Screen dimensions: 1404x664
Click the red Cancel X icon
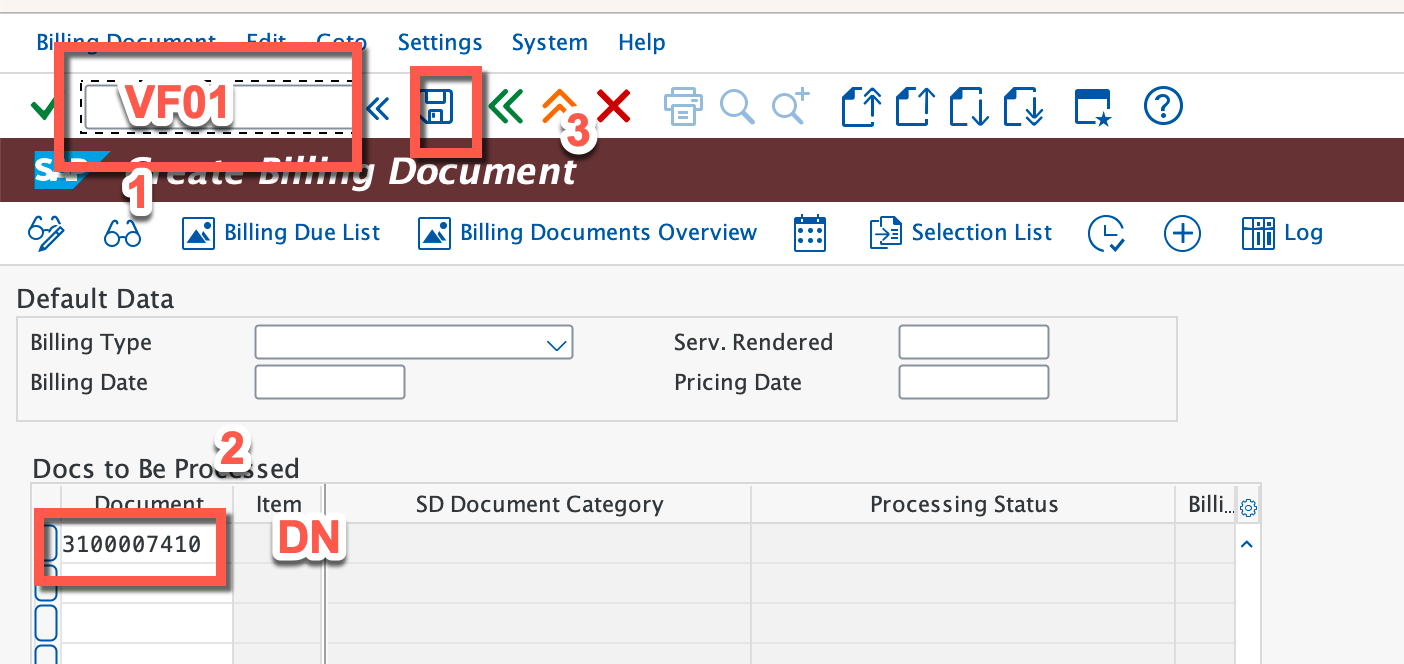613,106
